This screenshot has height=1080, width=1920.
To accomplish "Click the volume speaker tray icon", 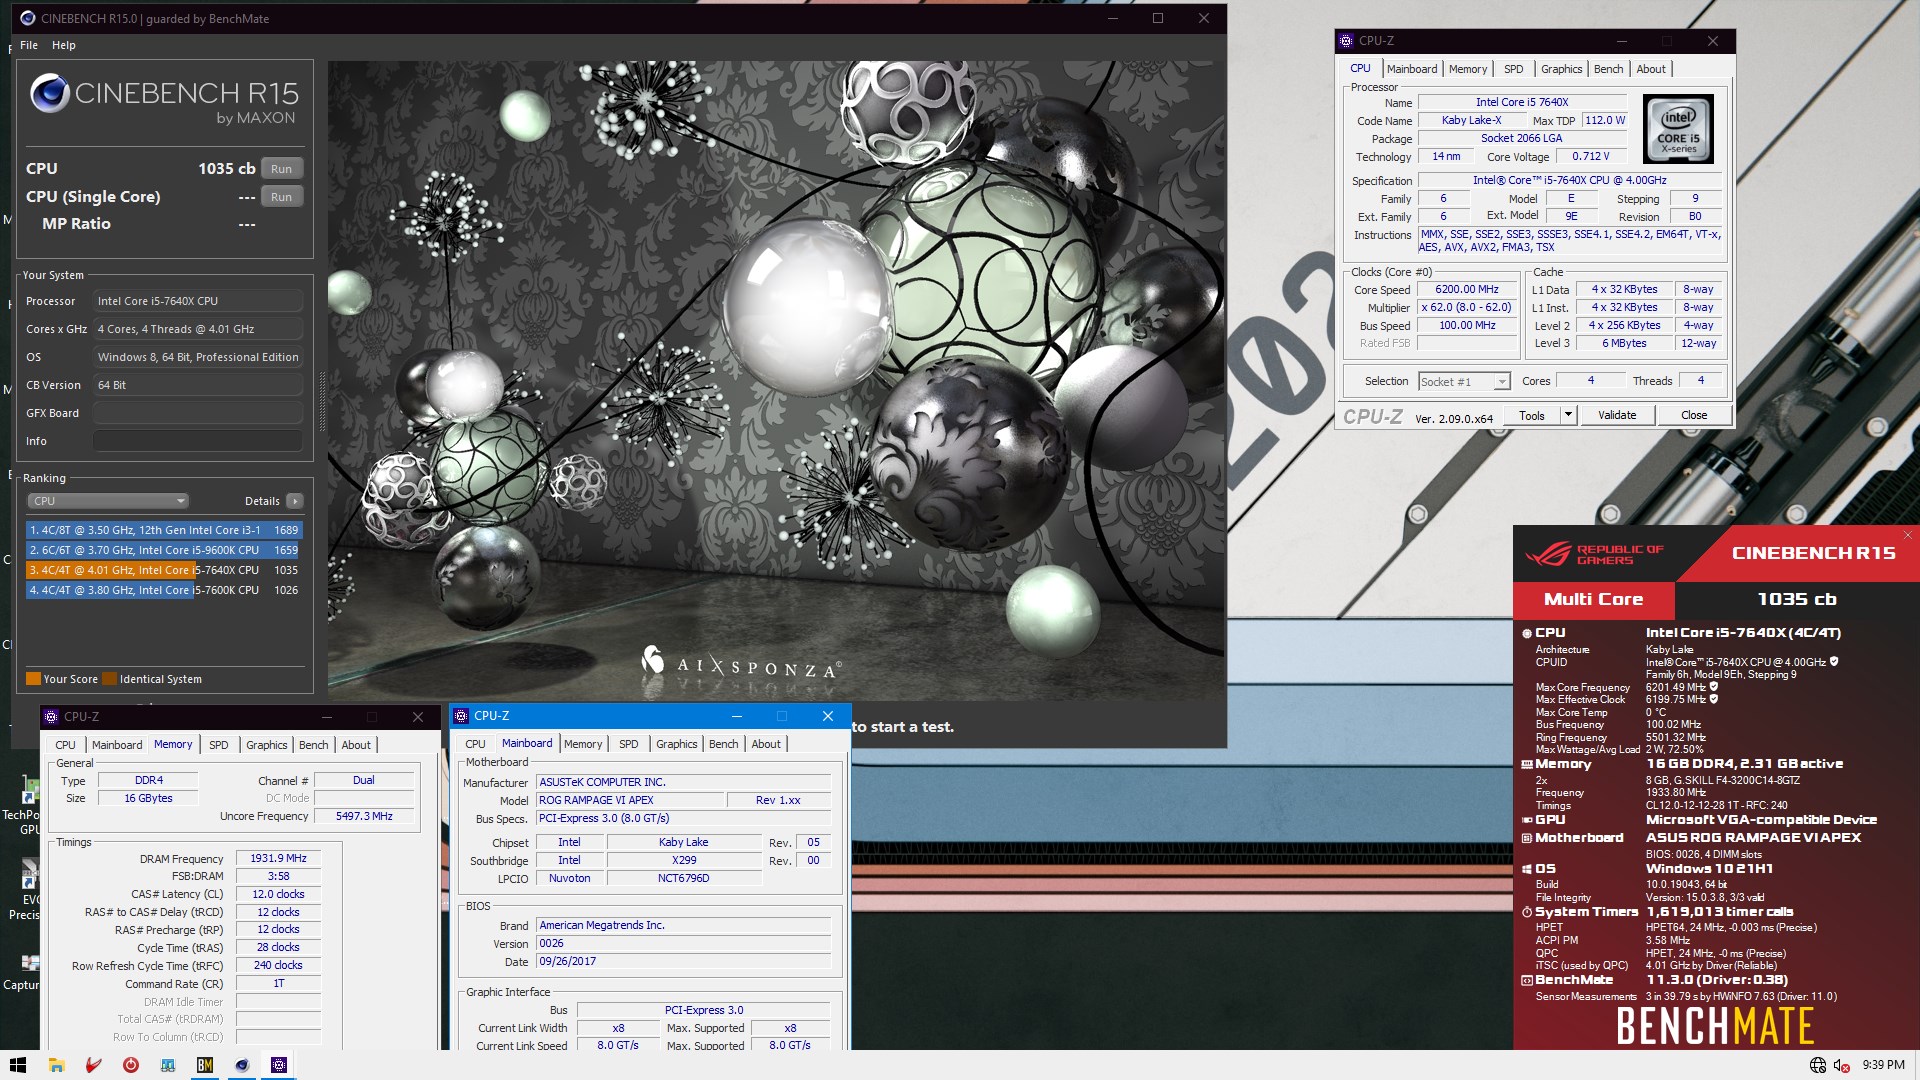I will click(x=1841, y=1065).
